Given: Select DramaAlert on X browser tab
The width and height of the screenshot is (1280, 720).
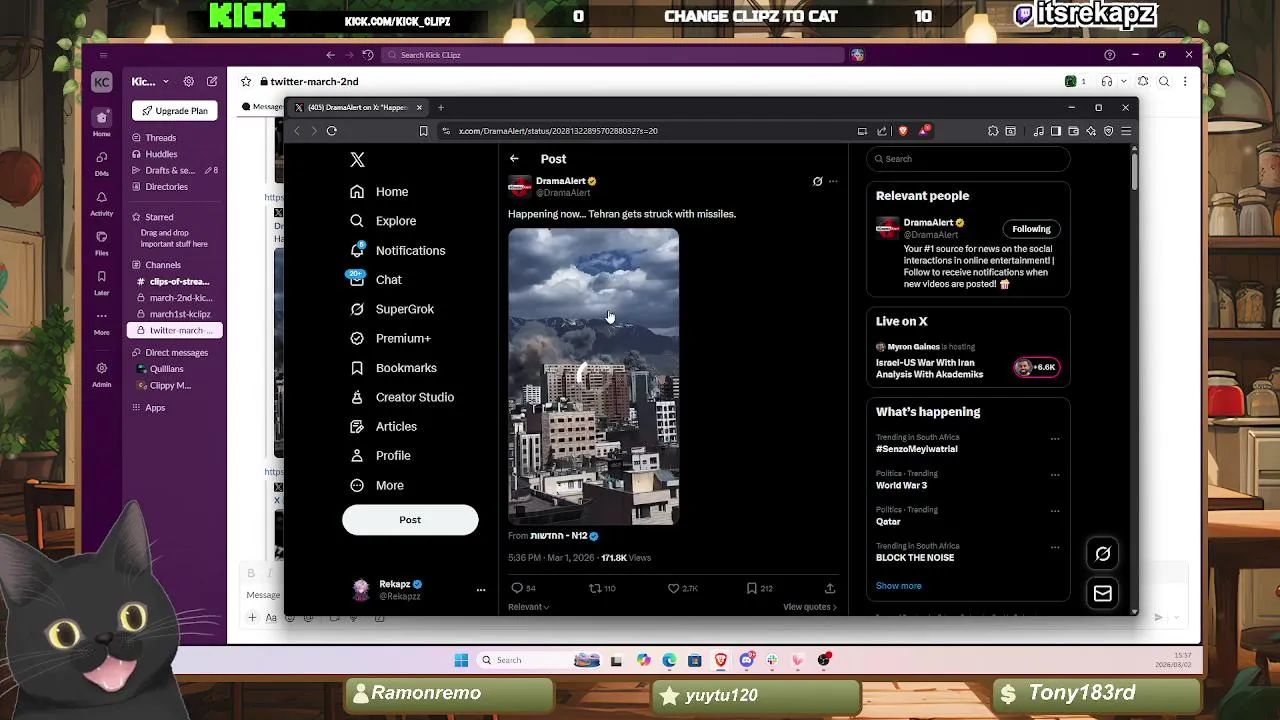Looking at the screenshot, I should tap(358, 107).
